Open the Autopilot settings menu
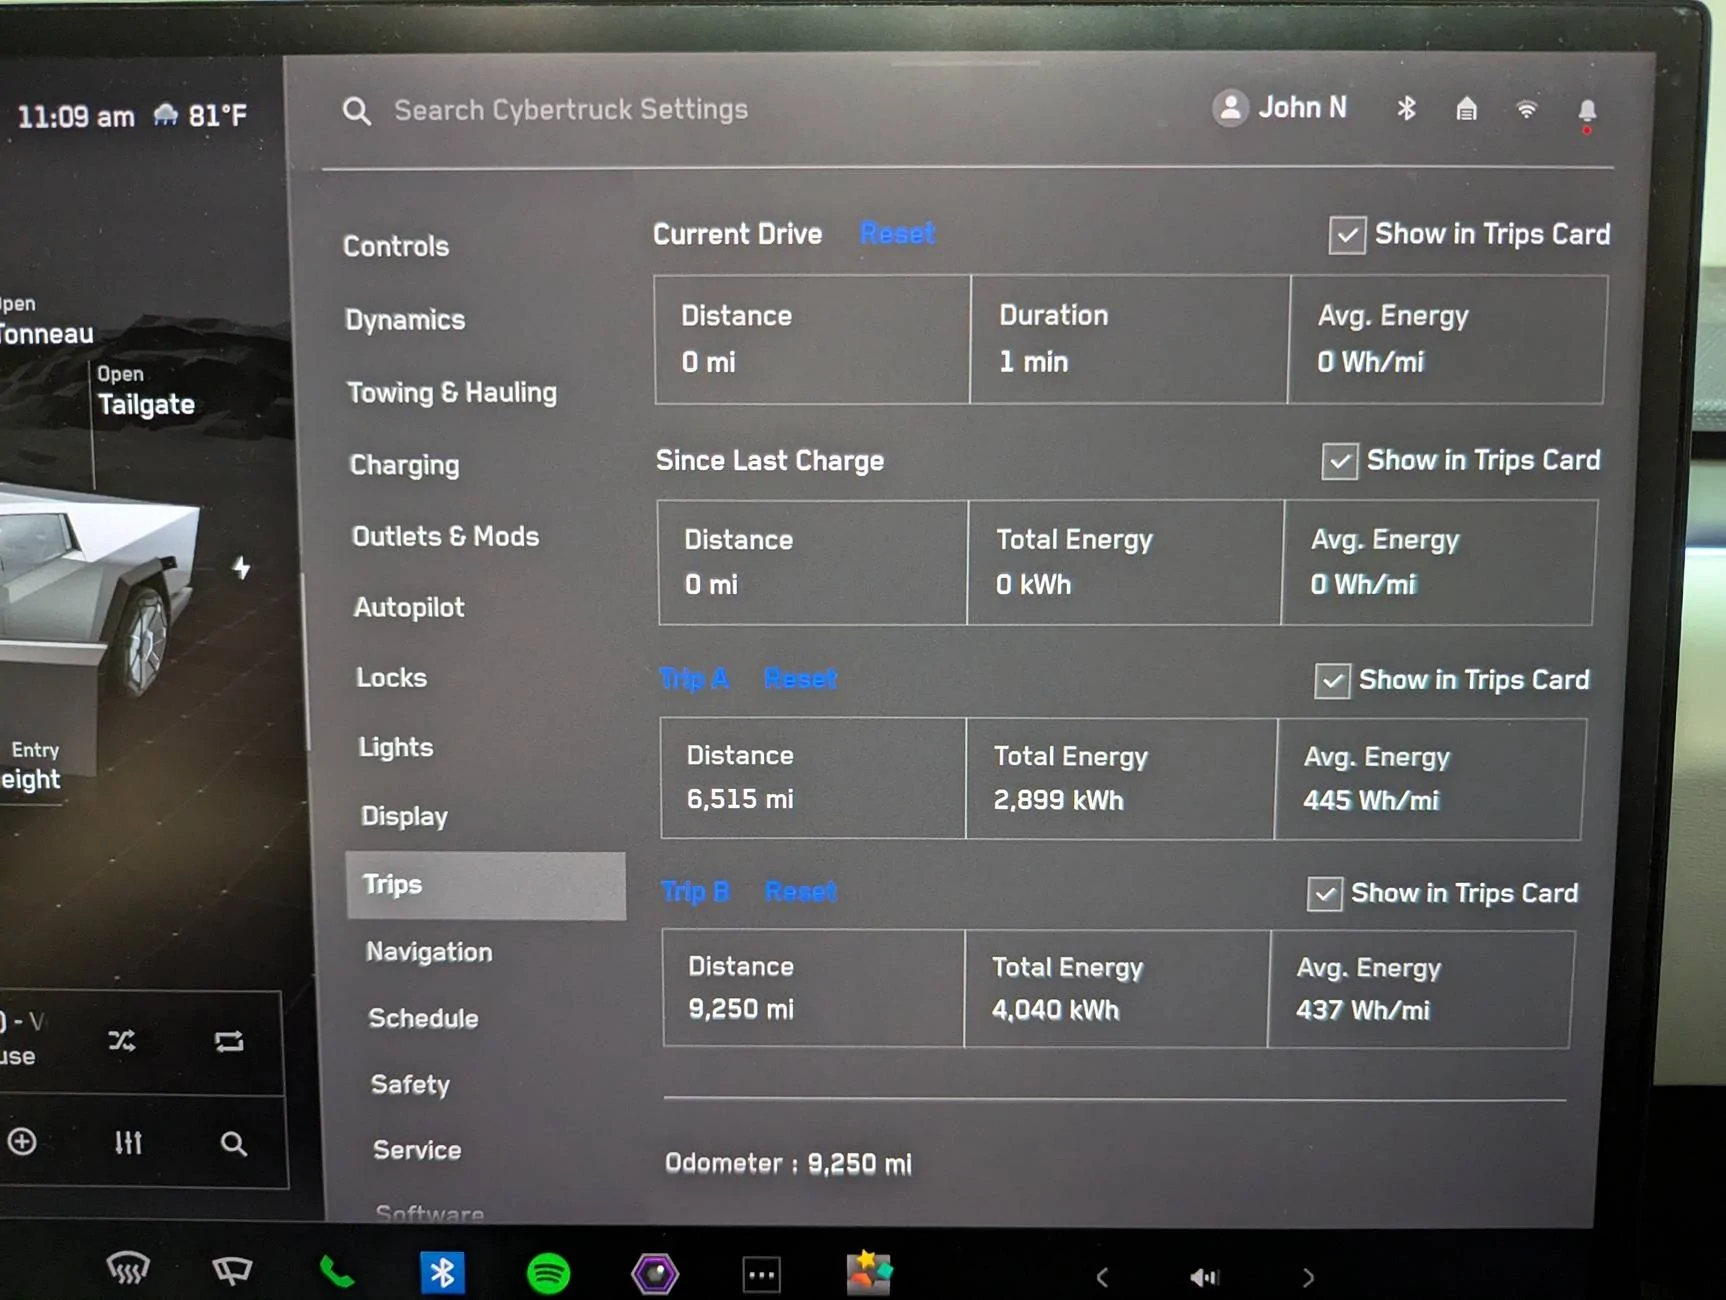Image resolution: width=1726 pixels, height=1300 pixels. point(409,608)
